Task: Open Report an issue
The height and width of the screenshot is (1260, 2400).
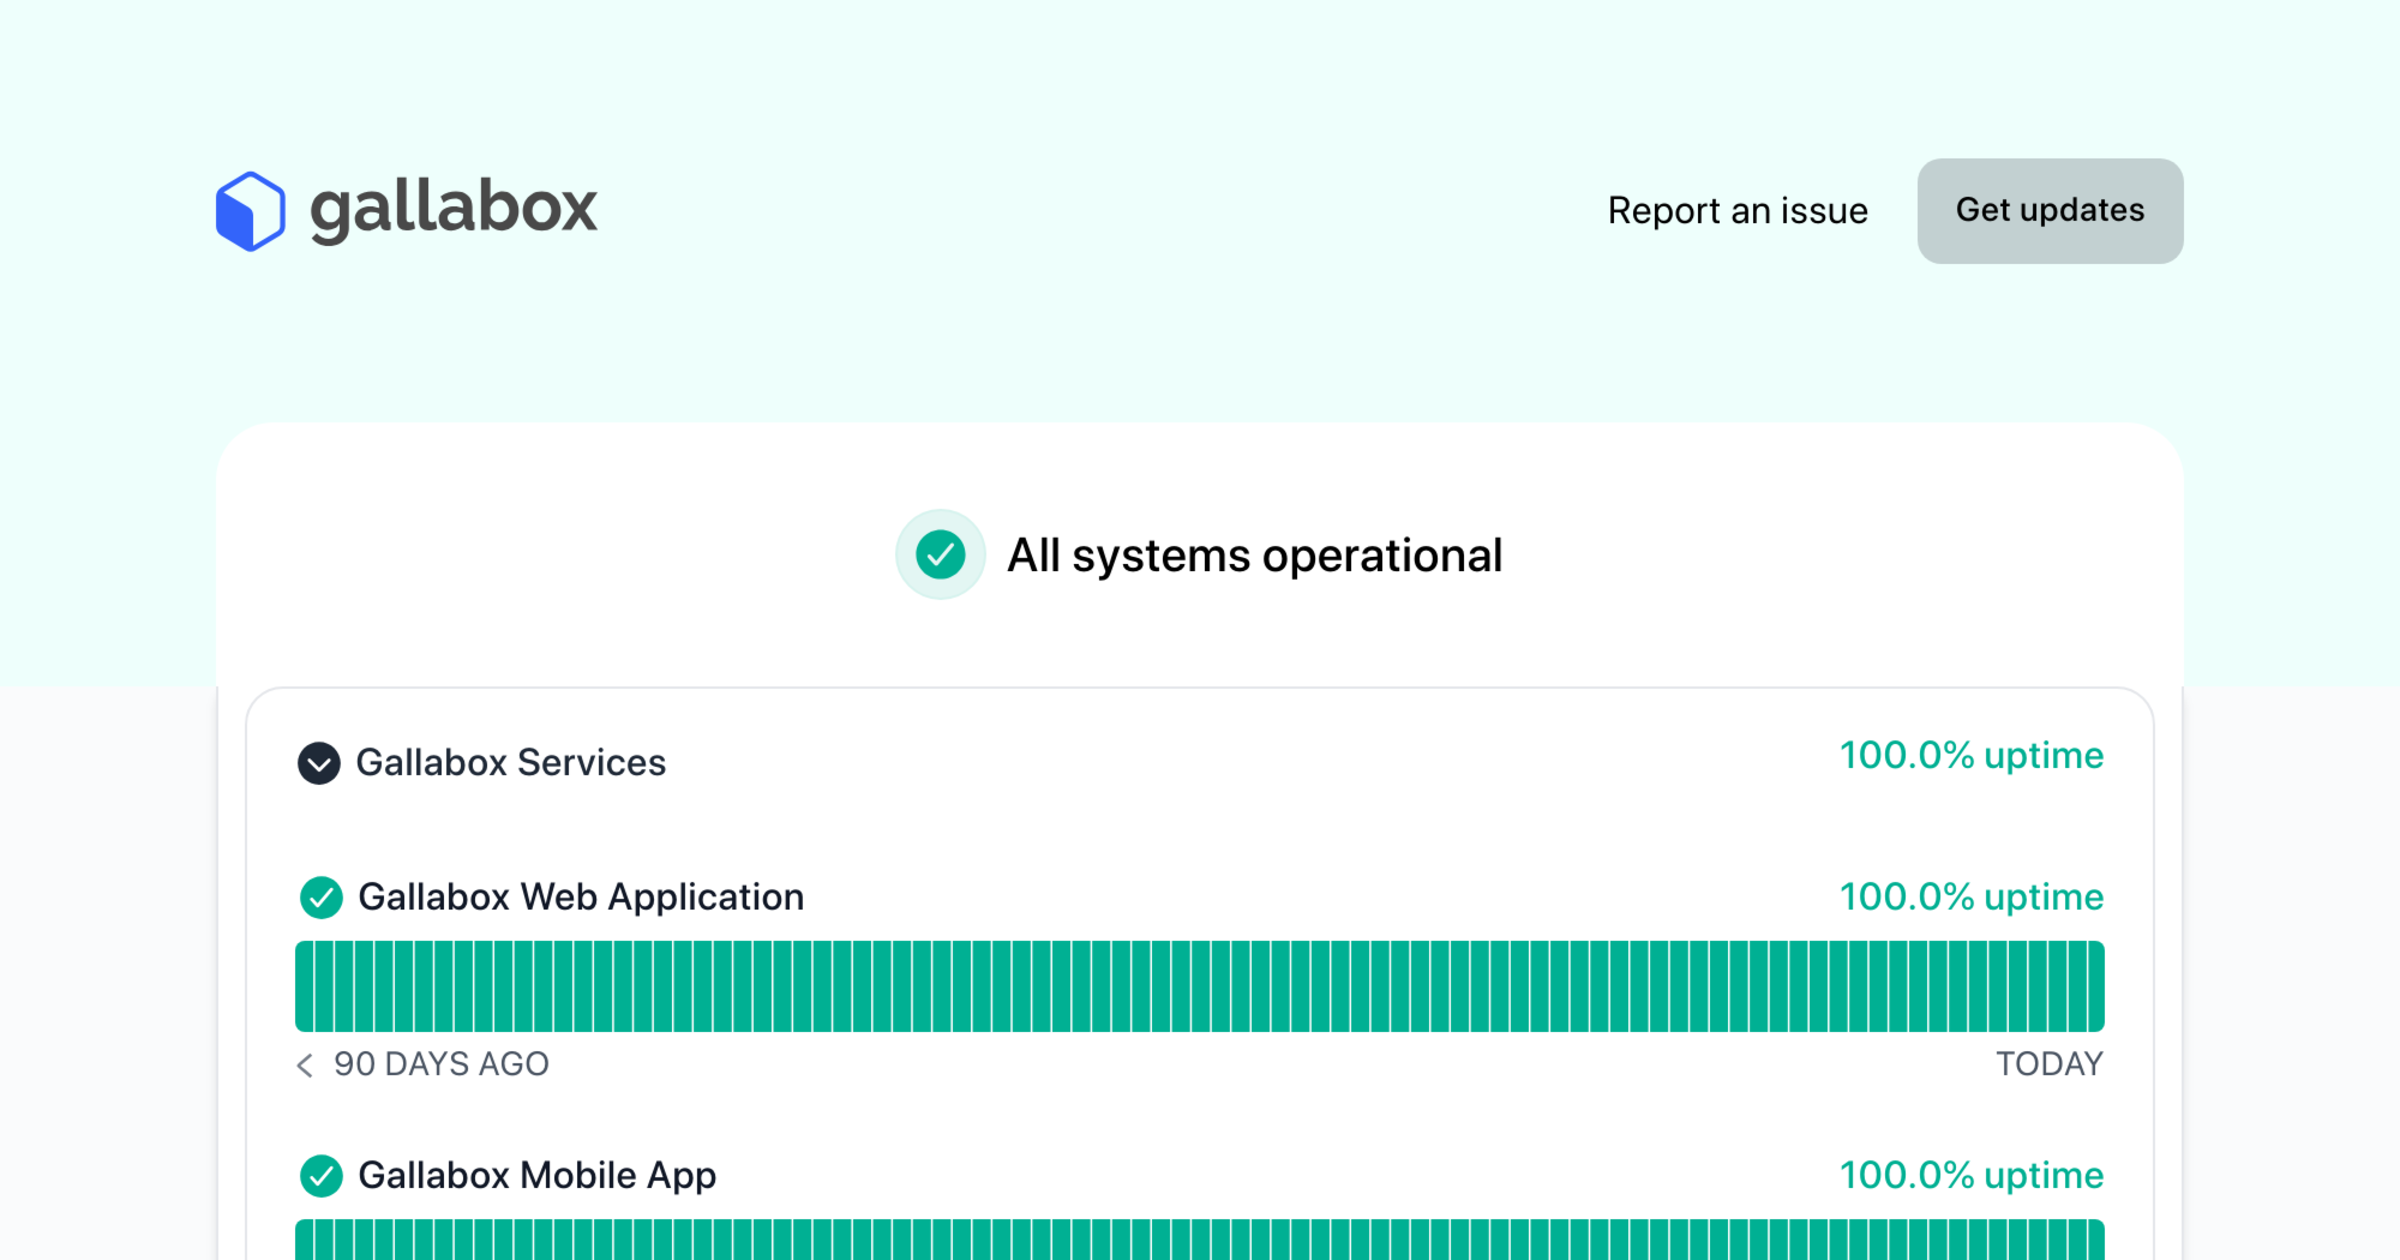Action: 1737,211
